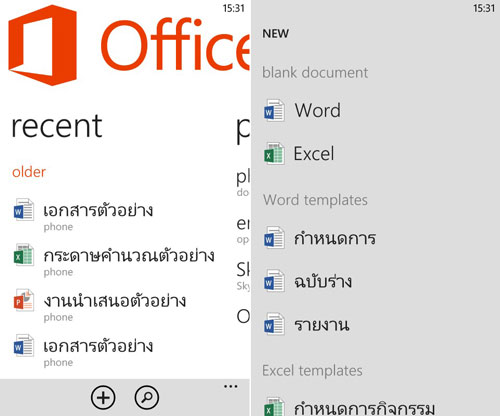This screenshot has width=500, height=416.
Task: Tap the add new document plus icon
Action: coord(103,397)
